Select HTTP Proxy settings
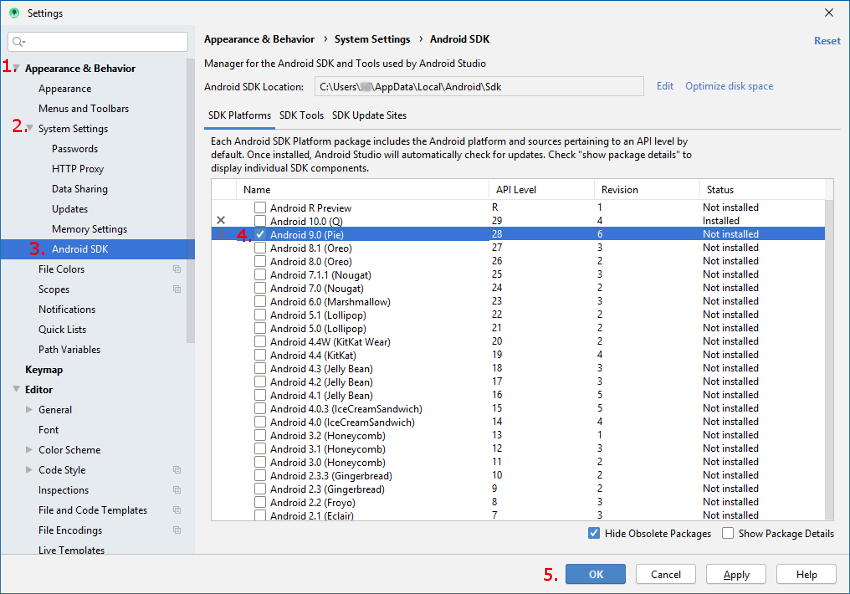The image size is (850, 594). 78,169
